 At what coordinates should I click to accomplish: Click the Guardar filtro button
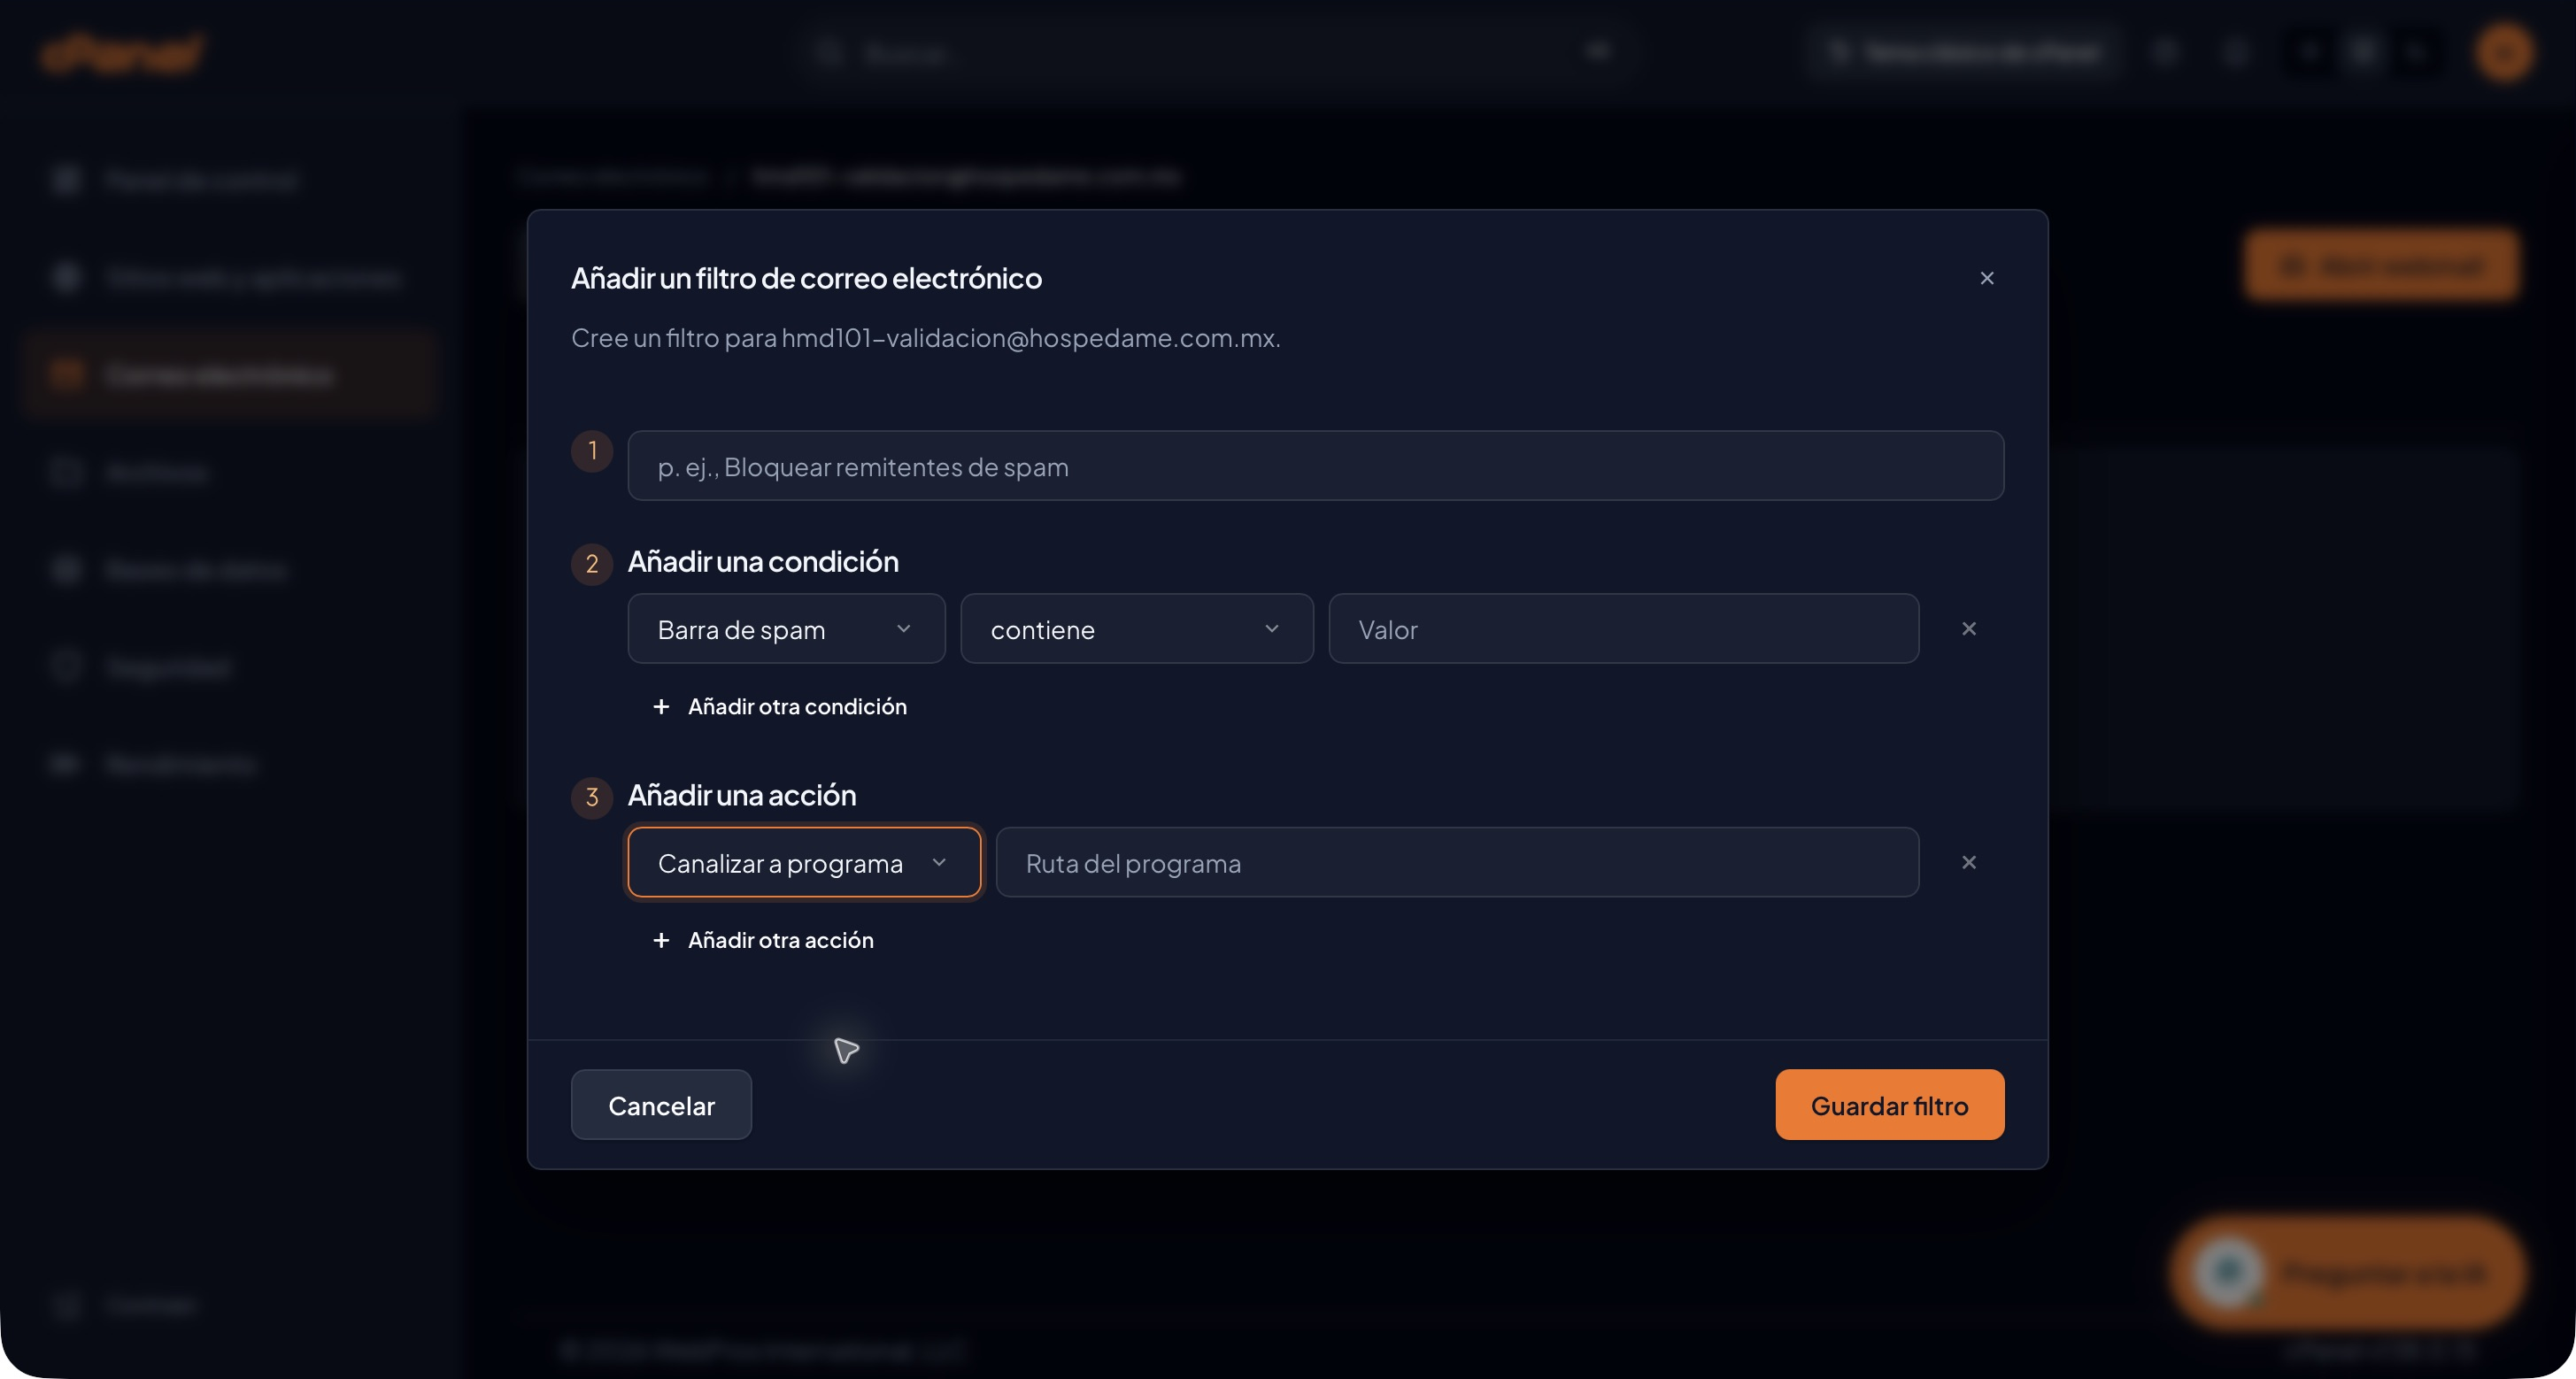(x=1889, y=1105)
